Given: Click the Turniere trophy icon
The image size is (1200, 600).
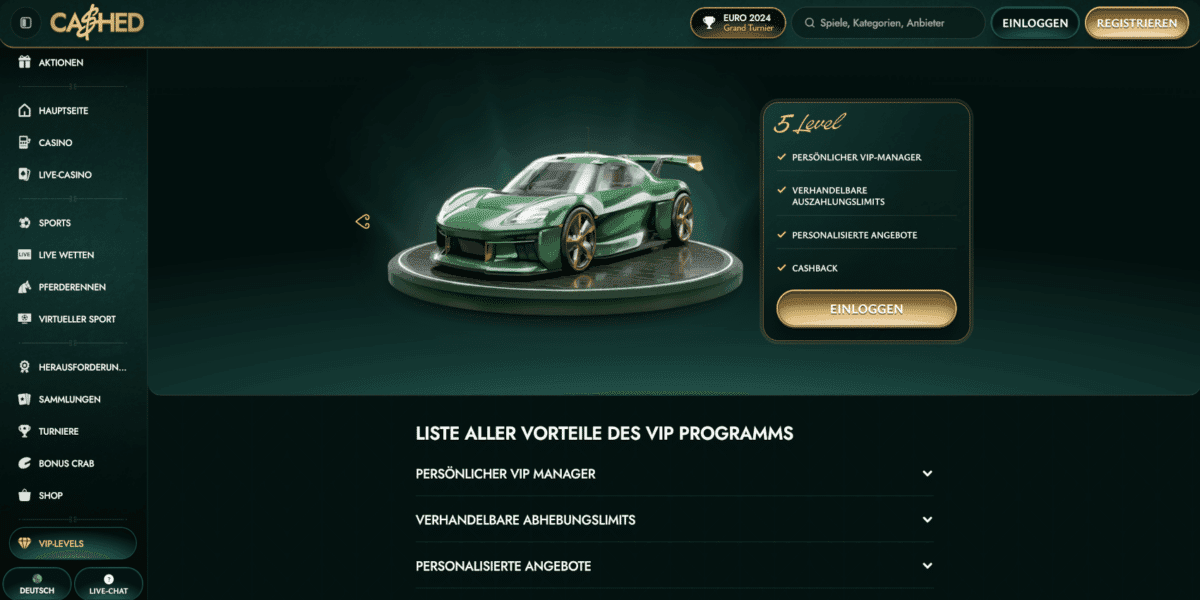Looking at the screenshot, I should pyautogui.click(x=25, y=431).
